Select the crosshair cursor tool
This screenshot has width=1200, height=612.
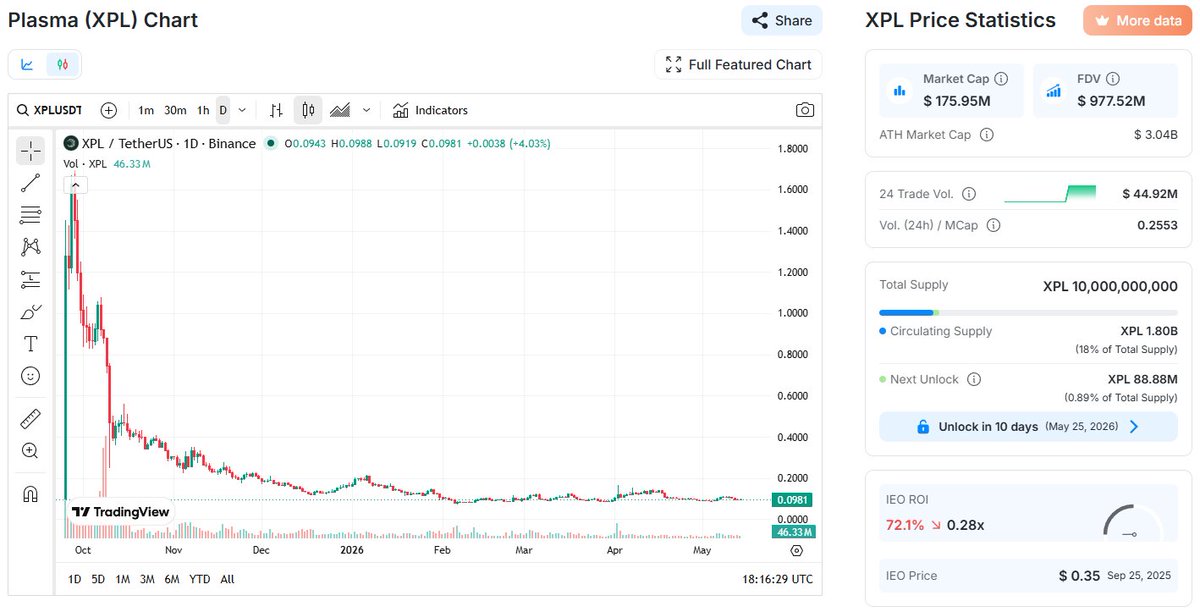tap(30, 151)
